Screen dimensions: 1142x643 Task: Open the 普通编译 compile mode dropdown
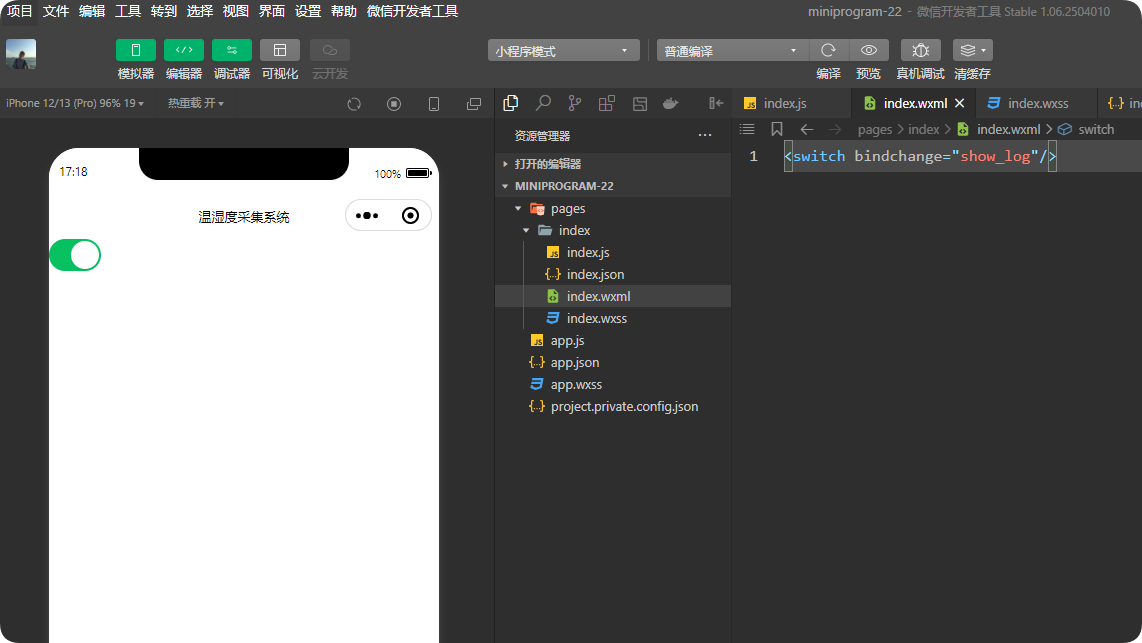[x=732, y=51]
